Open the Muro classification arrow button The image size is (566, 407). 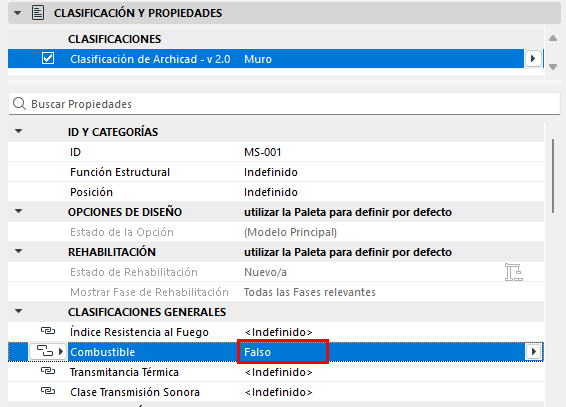(x=533, y=58)
